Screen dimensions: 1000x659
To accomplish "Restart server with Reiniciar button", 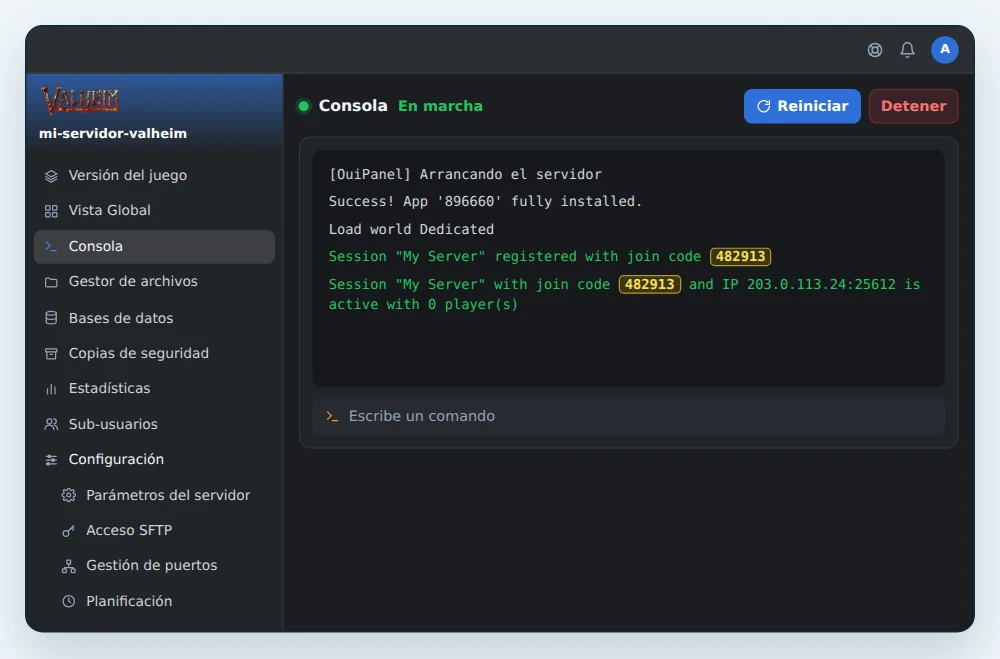I will coord(802,106).
